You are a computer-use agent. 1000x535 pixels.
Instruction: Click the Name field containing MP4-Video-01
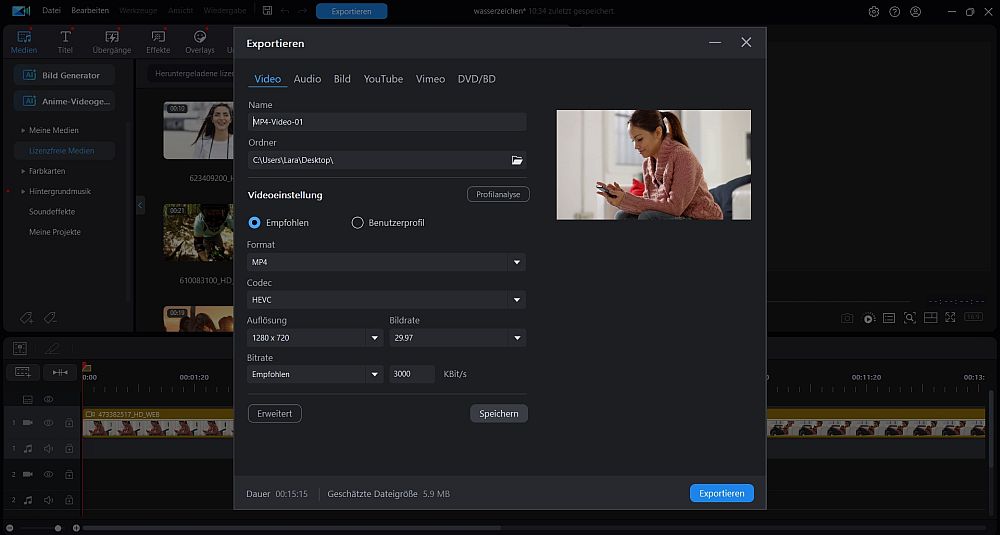click(x=386, y=122)
